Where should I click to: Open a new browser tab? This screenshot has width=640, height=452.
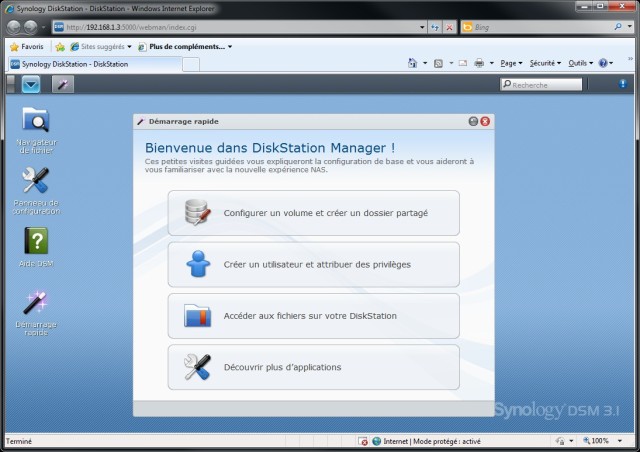tap(191, 65)
